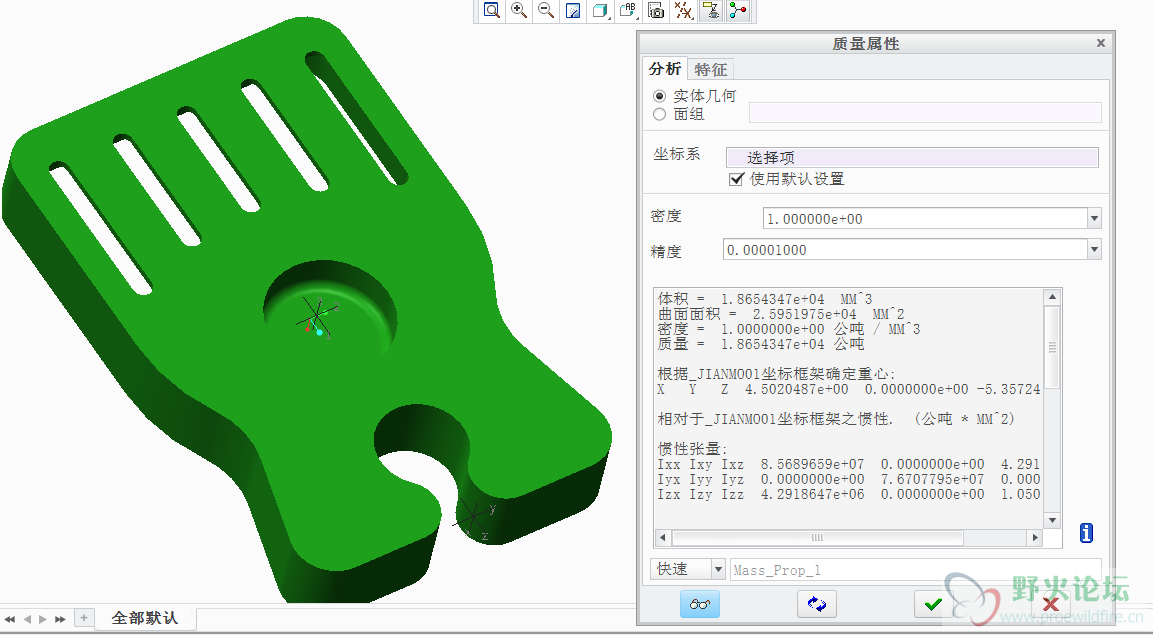Switch to the 特征 tab
The height and width of the screenshot is (635, 1153).
[x=710, y=69]
